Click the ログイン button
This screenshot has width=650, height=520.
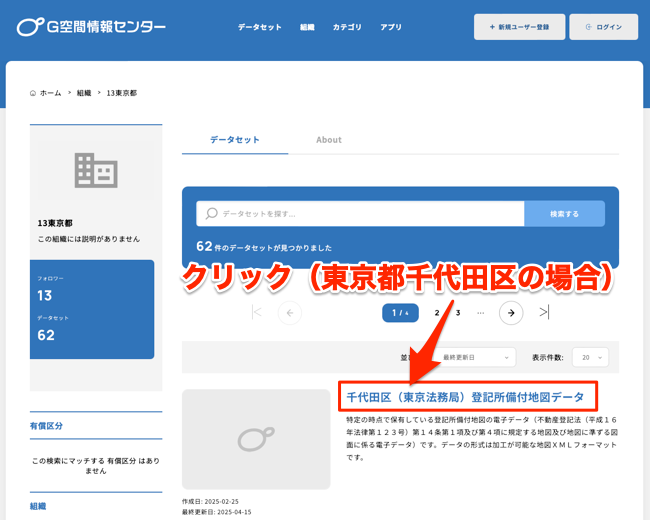pyautogui.click(x=604, y=27)
